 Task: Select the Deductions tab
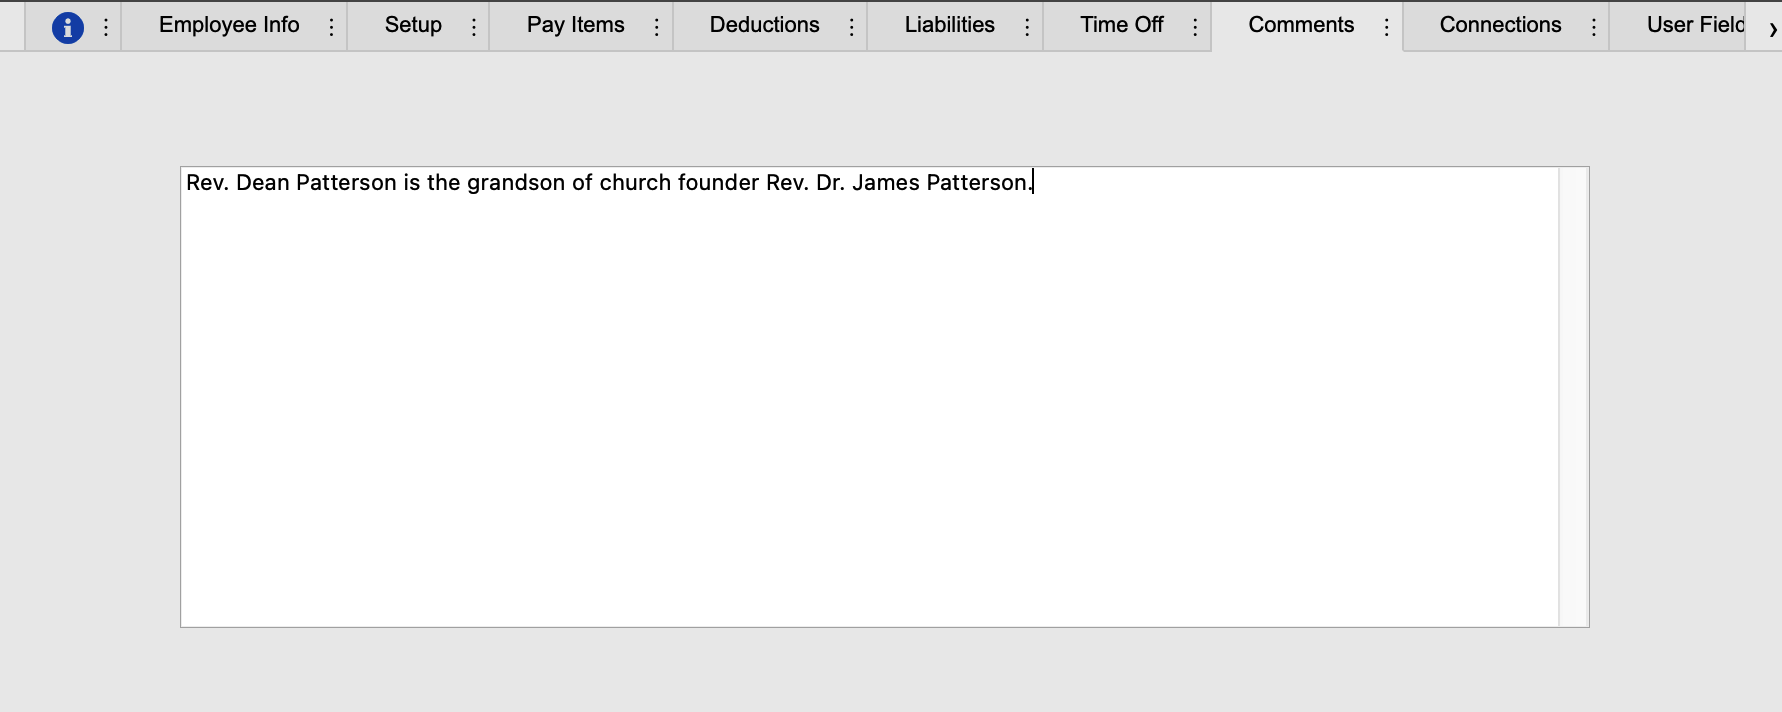pyautogui.click(x=764, y=25)
